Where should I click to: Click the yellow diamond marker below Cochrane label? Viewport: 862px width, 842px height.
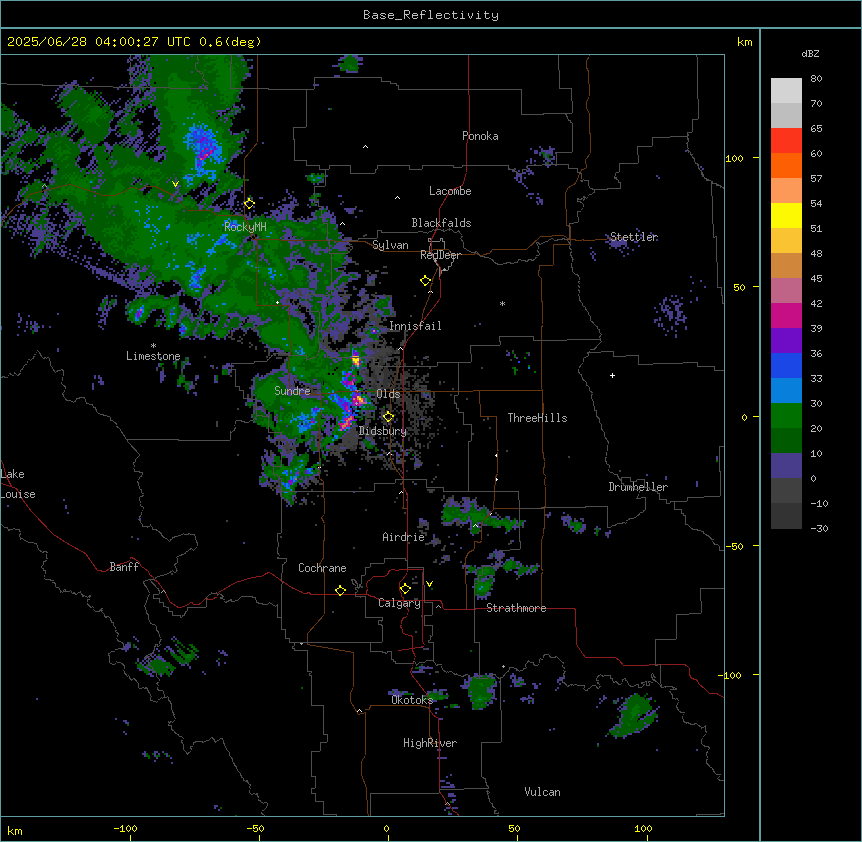tap(340, 590)
